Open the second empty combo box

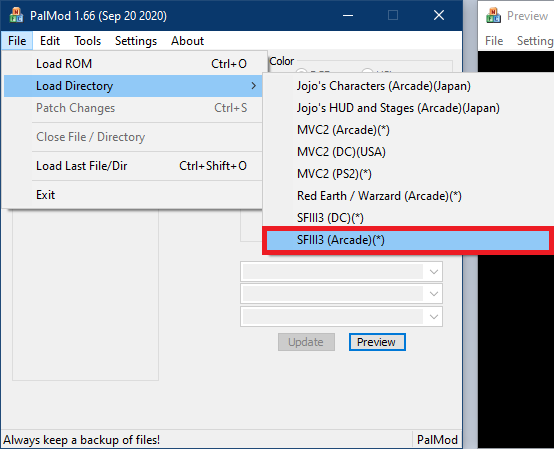[341, 294]
